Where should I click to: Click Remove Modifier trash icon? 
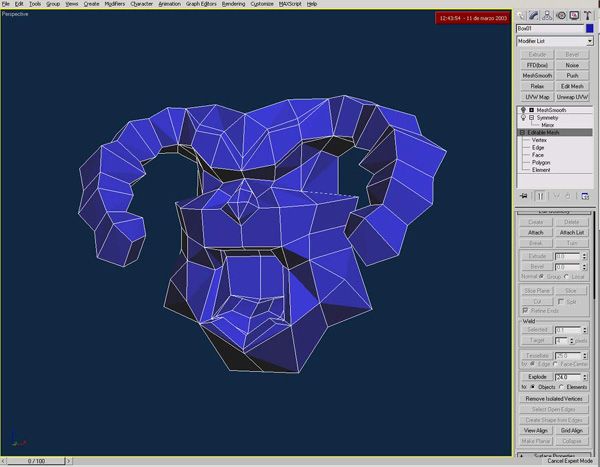click(x=568, y=196)
